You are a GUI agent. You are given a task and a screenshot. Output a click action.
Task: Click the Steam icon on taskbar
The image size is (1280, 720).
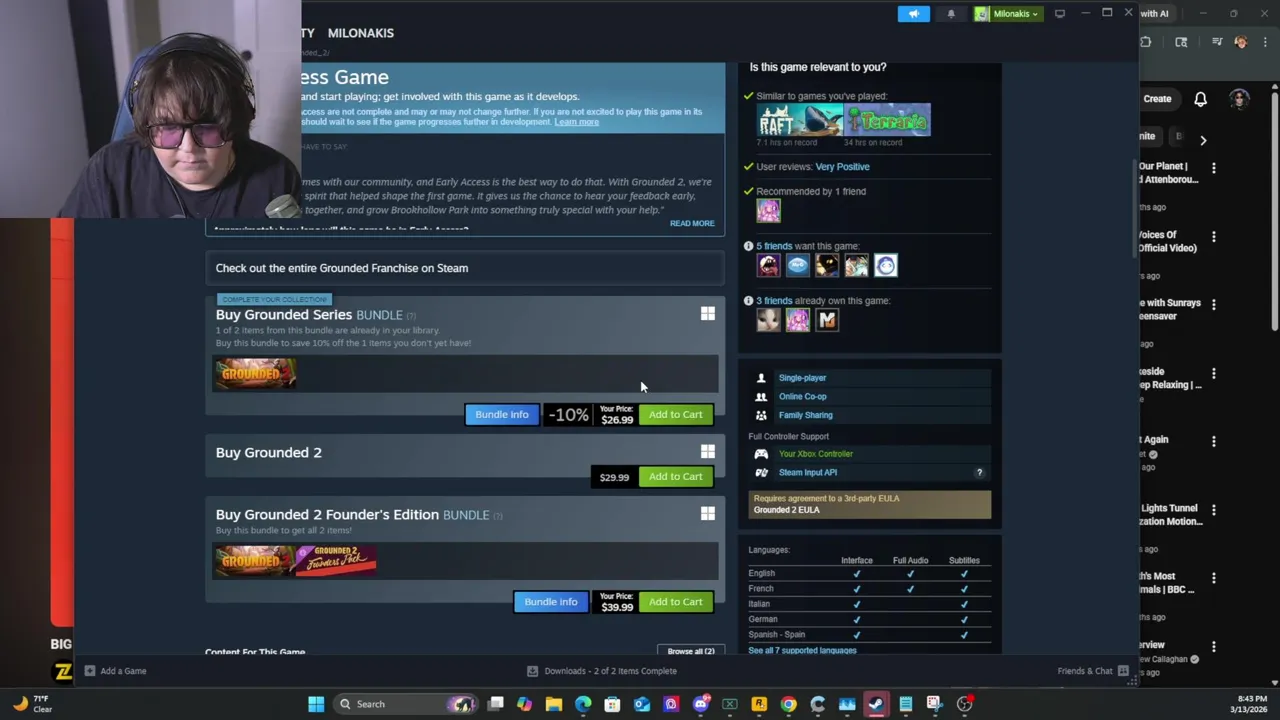(876, 704)
